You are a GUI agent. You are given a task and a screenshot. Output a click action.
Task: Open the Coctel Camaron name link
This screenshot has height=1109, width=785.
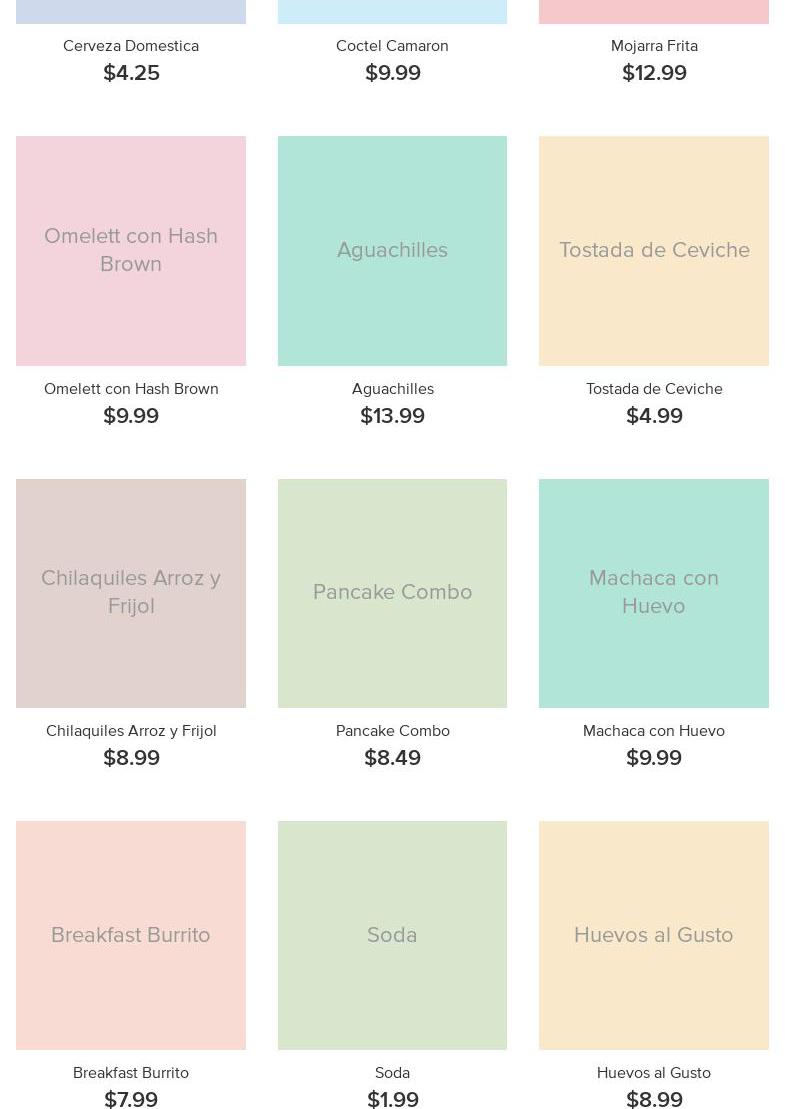tap(392, 46)
